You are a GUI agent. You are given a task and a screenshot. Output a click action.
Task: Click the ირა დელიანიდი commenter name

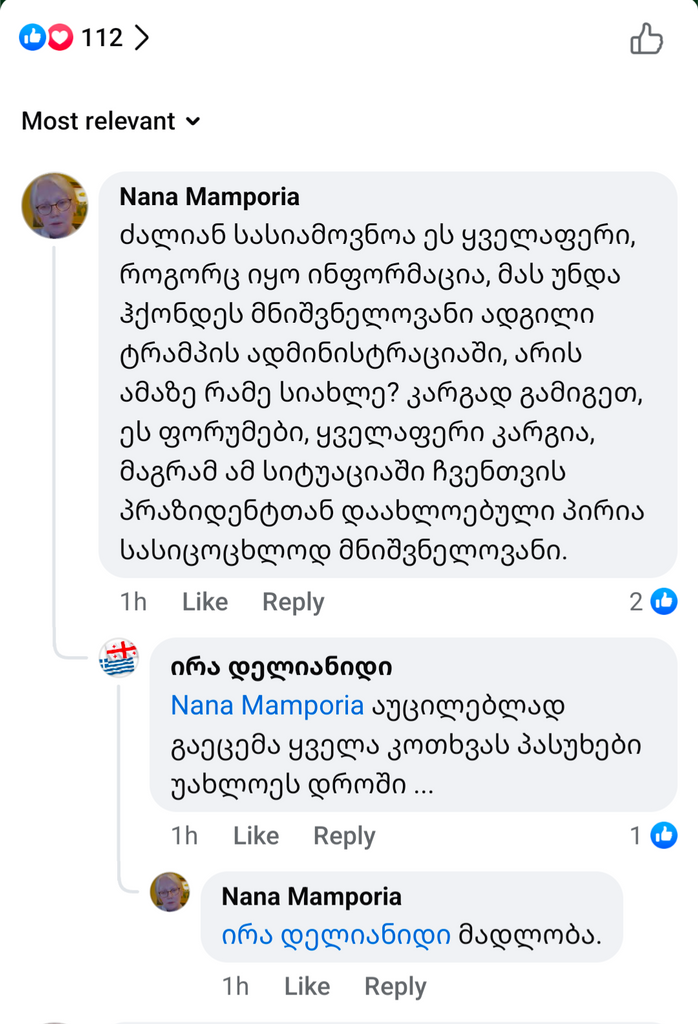281,666
